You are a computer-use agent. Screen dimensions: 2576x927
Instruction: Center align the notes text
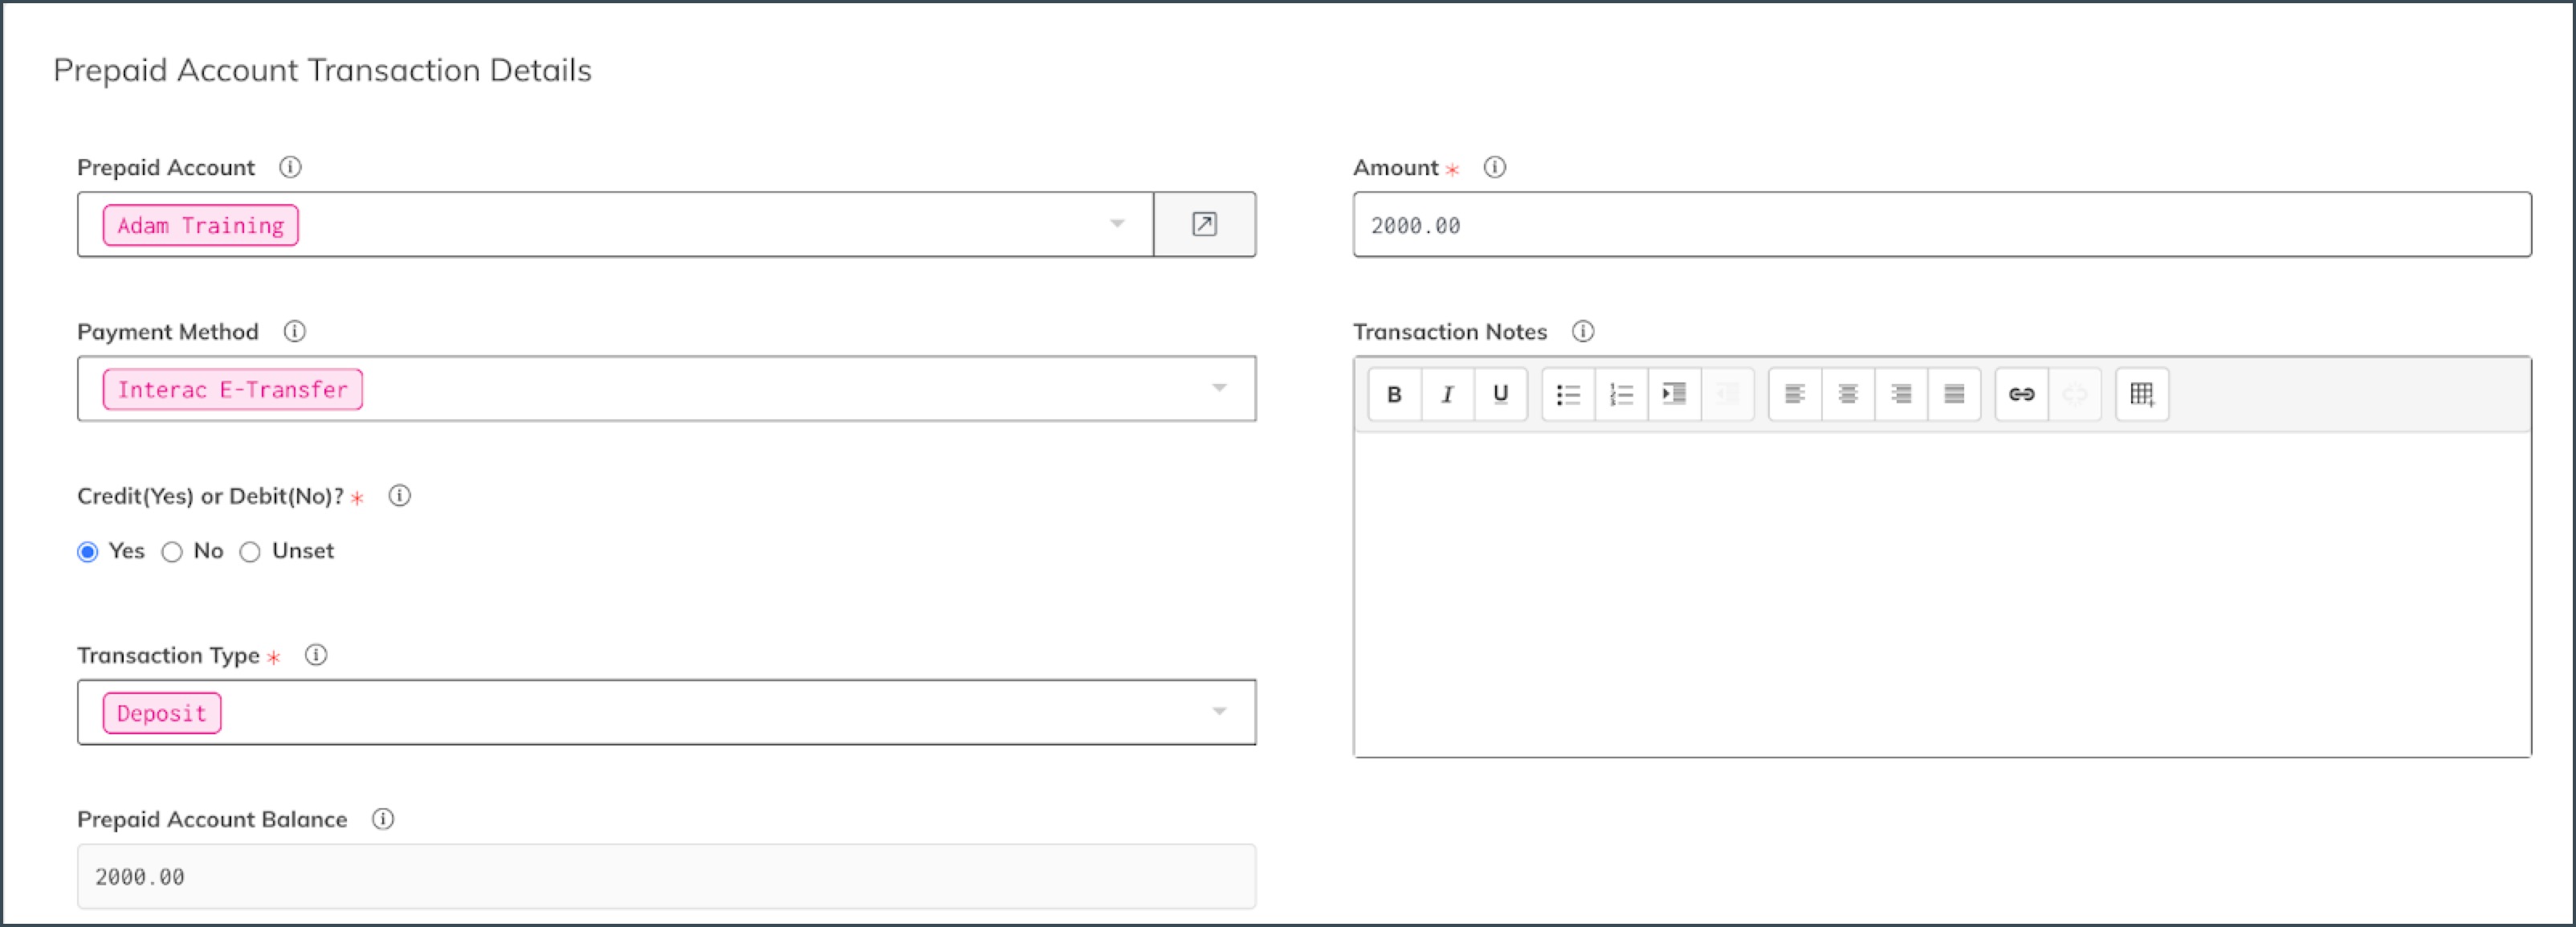pos(1848,394)
